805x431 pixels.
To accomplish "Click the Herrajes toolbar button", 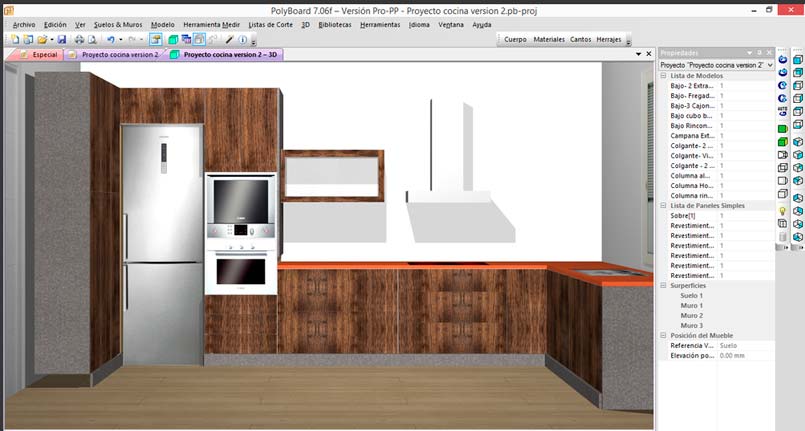I will point(608,39).
